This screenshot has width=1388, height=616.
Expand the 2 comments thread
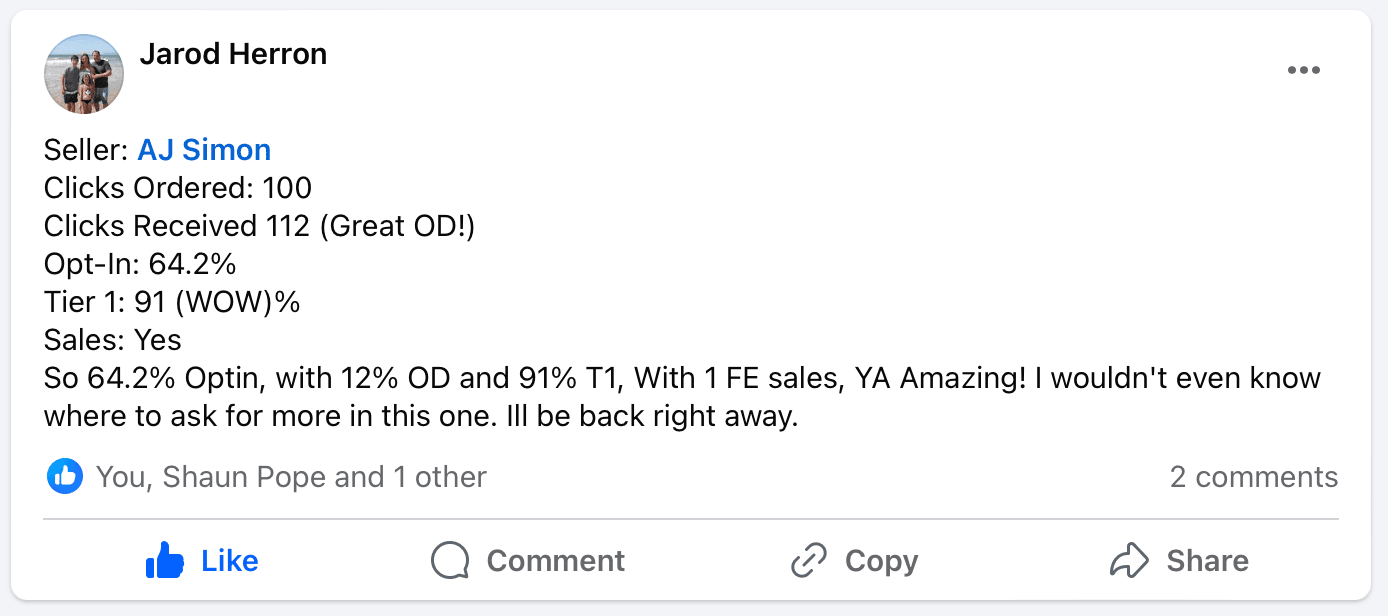pos(1253,477)
